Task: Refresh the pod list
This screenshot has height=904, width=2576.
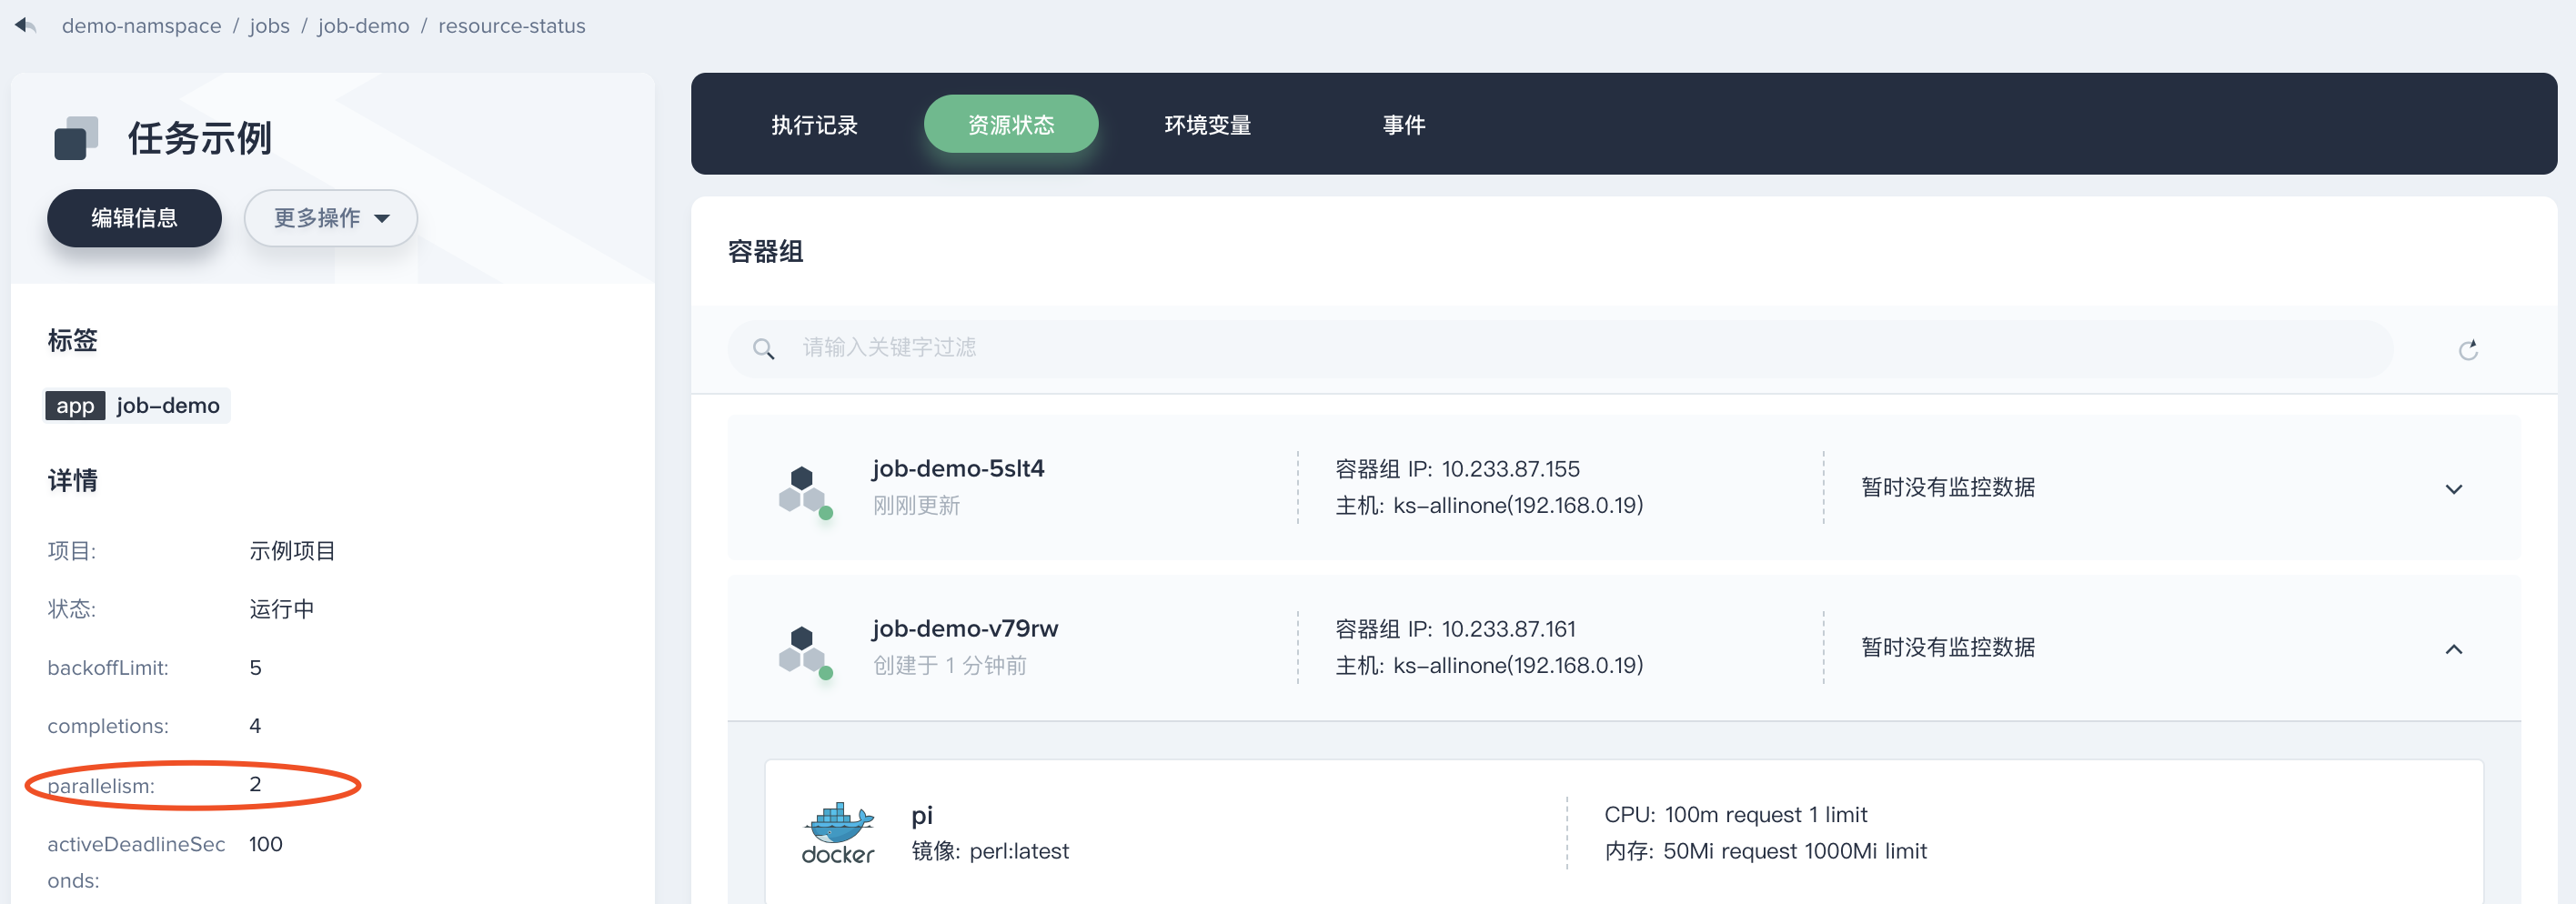Action: tap(2468, 349)
